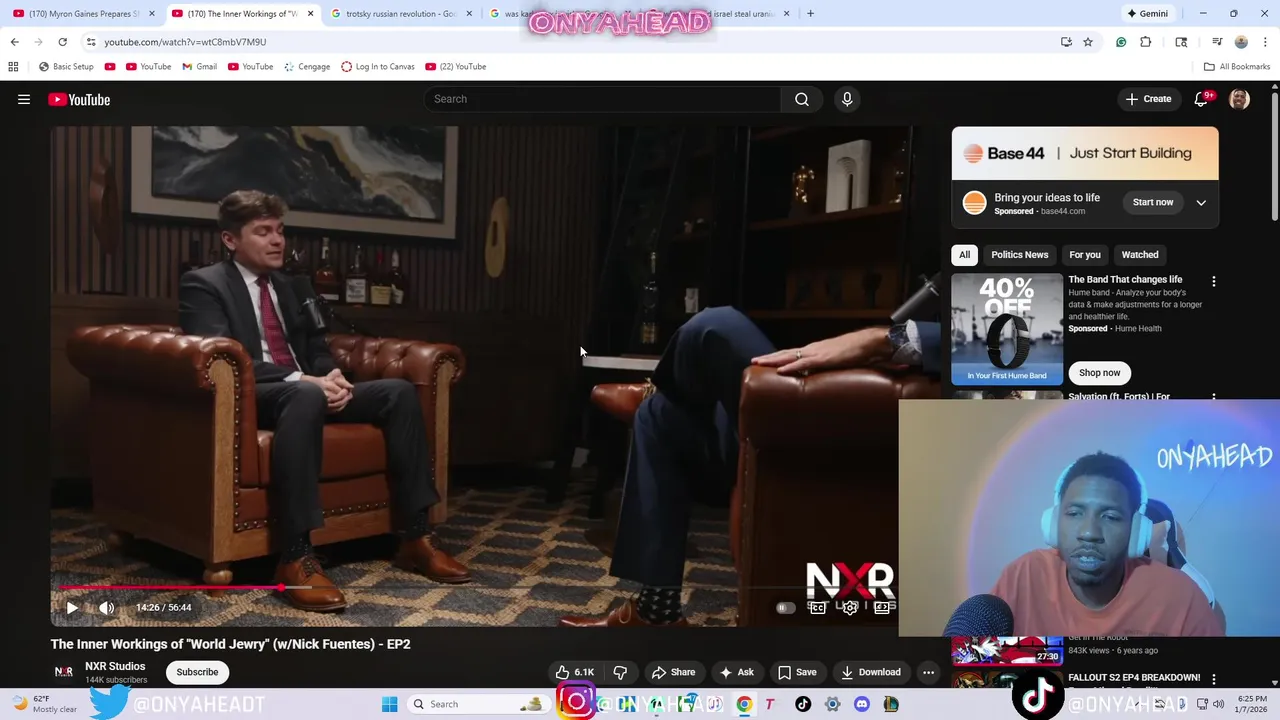Subscribe to NXR Studios

tap(197, 672)
